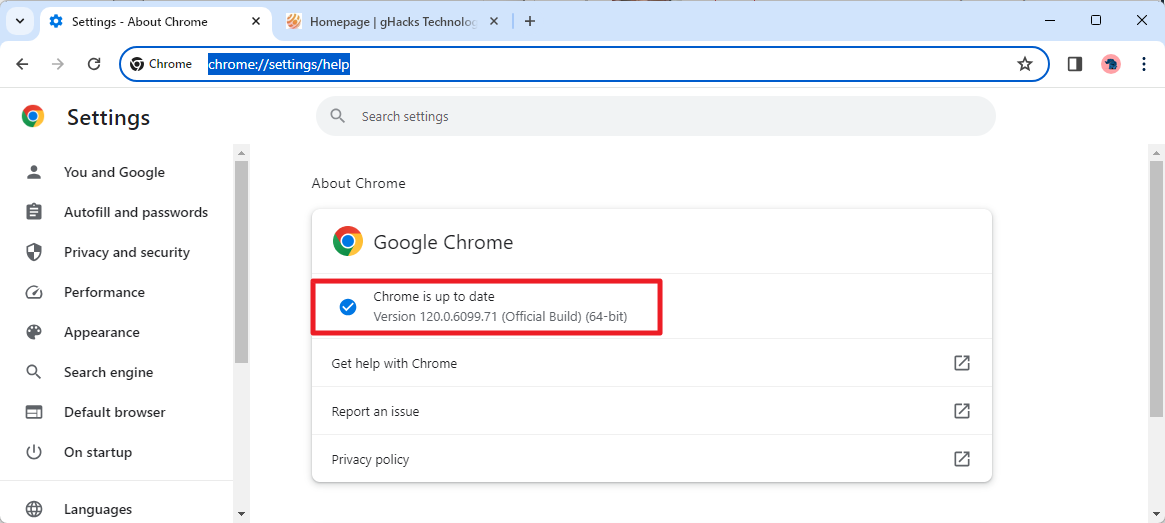Click the address bar URL chrome://settings/help

(x=279, y=65)
